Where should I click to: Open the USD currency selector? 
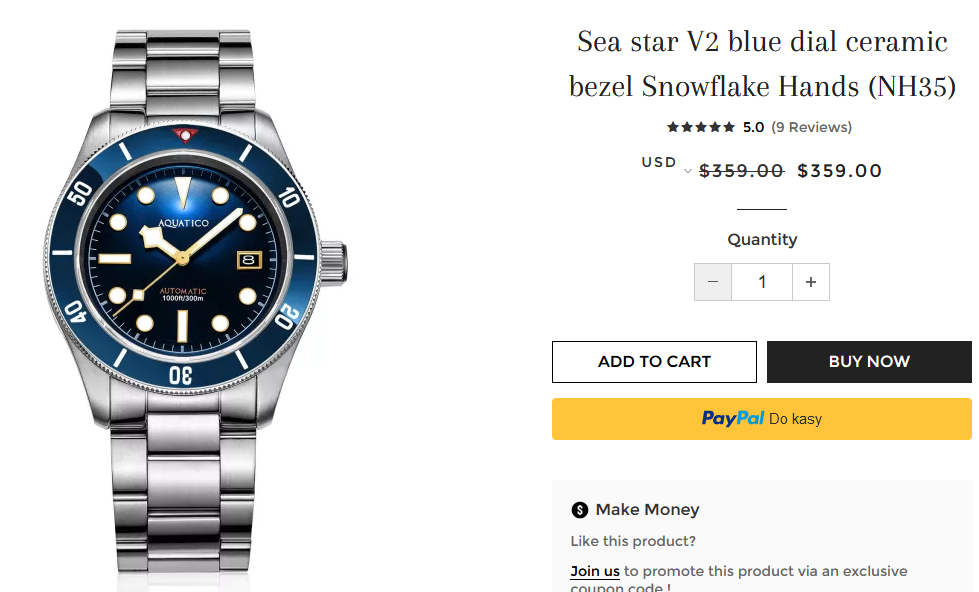pyautogui.click(x=660, y=163)
